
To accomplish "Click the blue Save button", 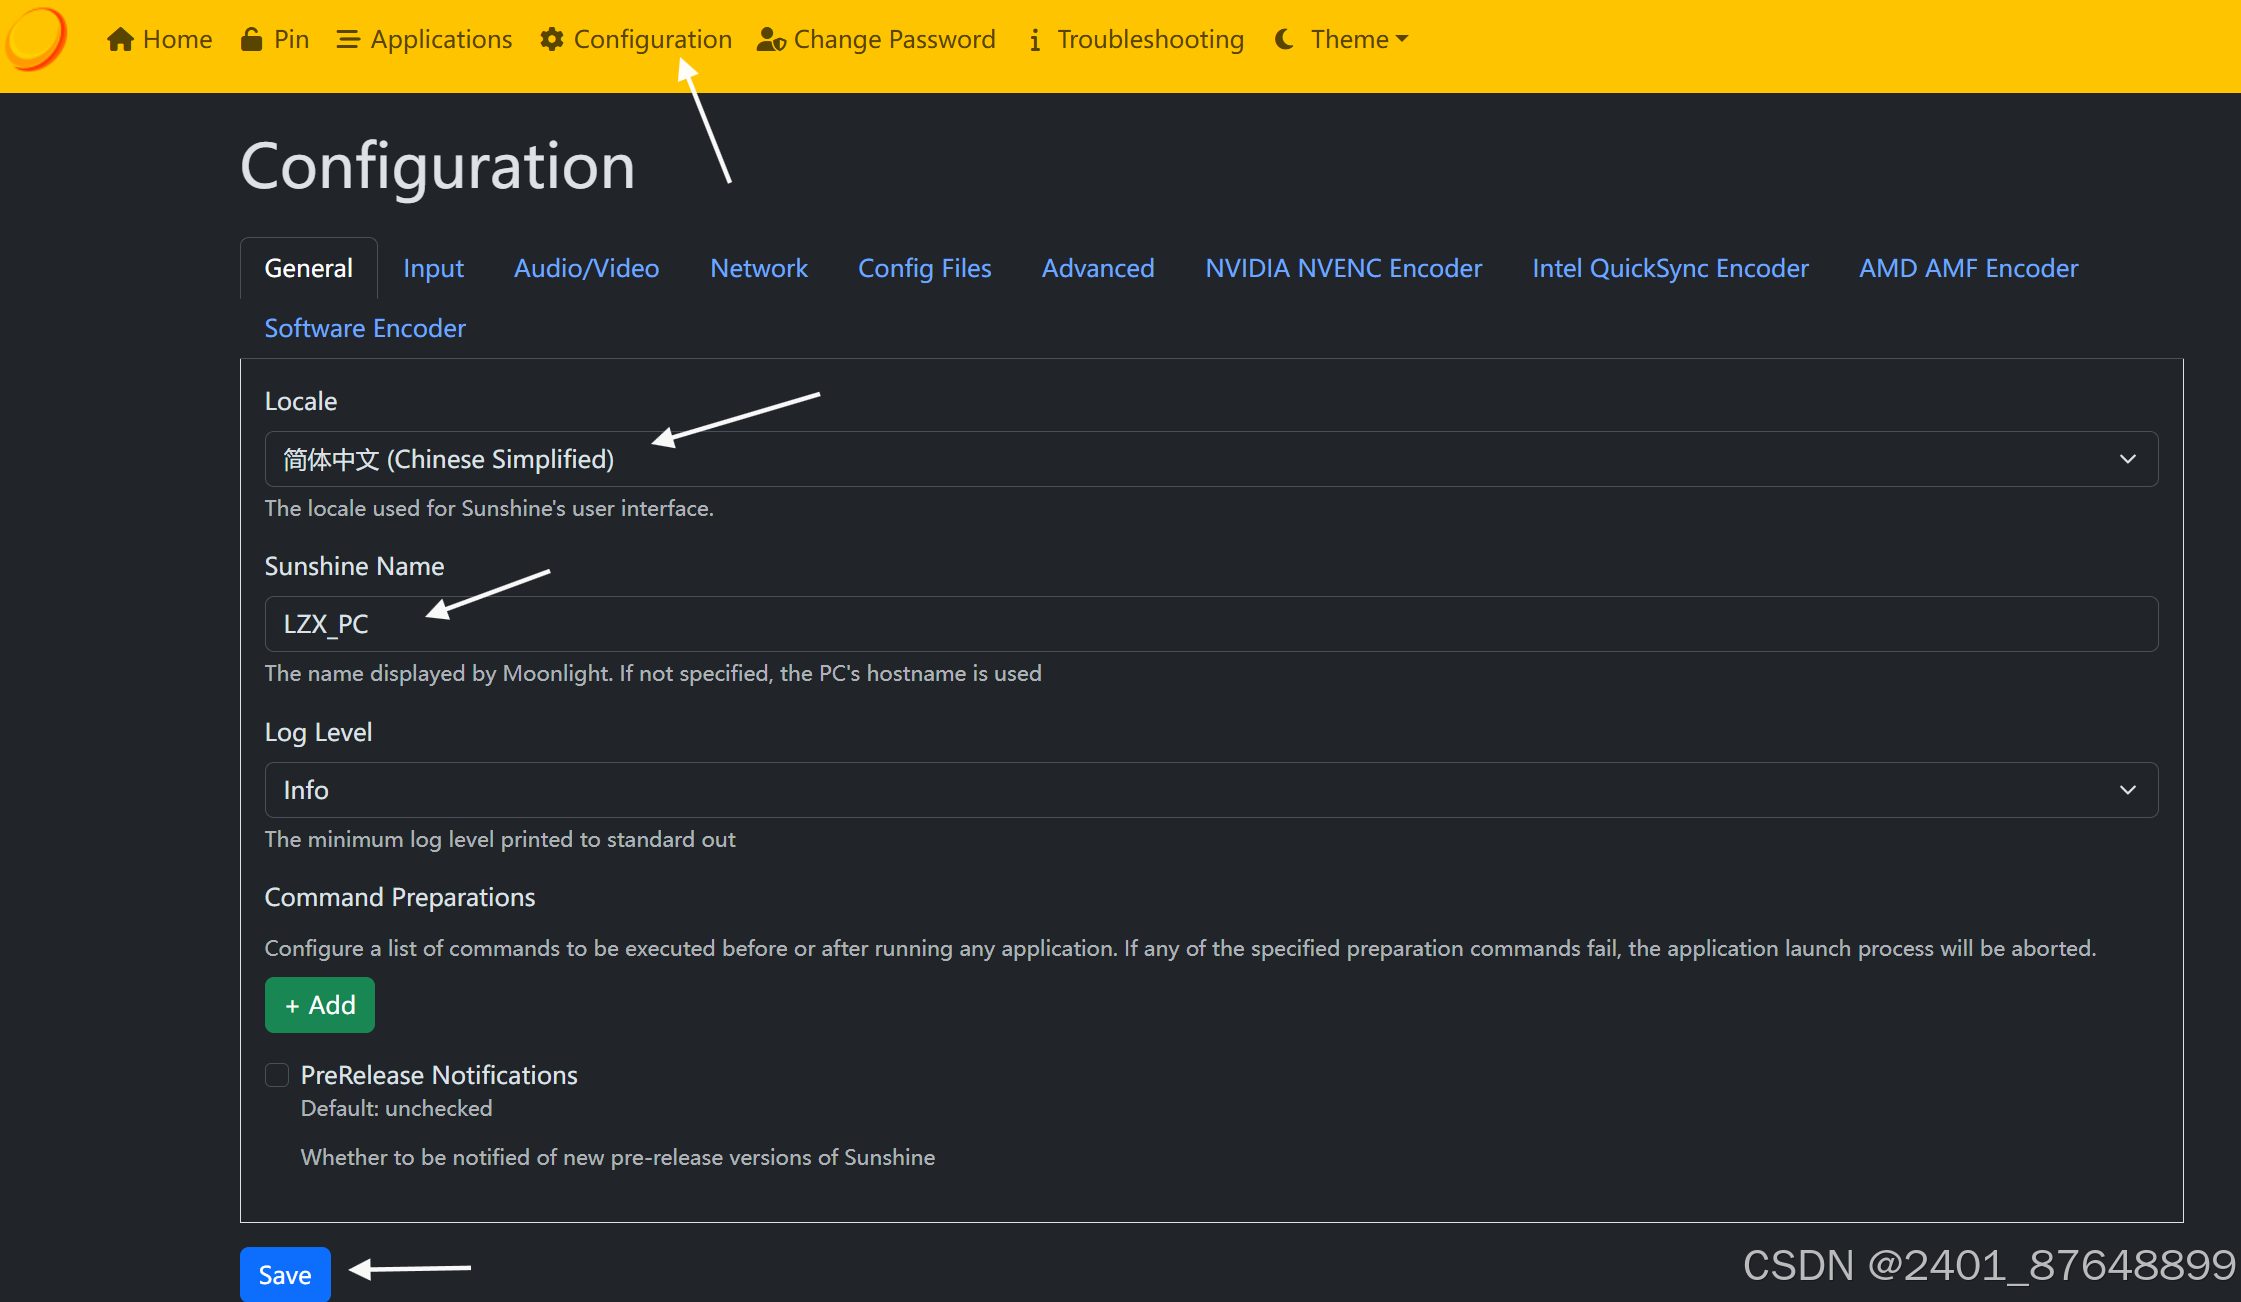I will point(285,1274).
